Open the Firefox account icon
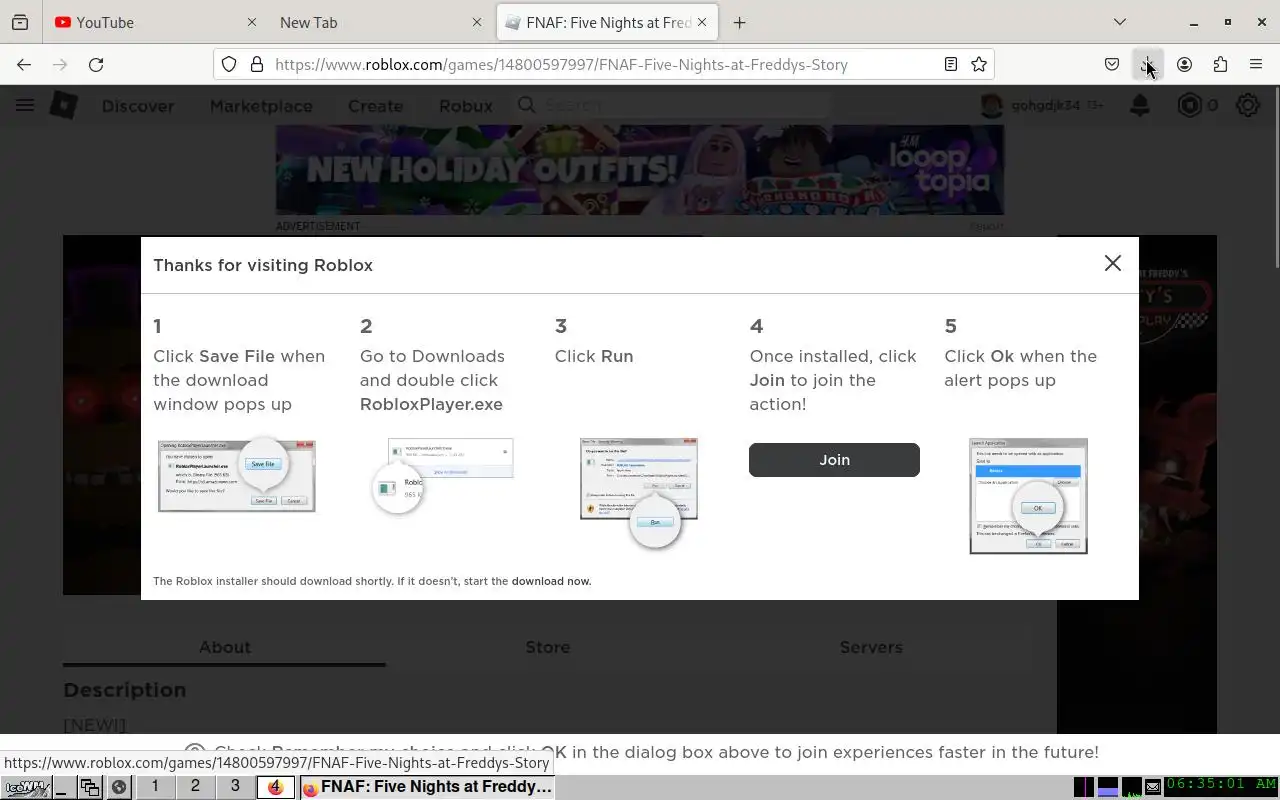1280x800 pixels. pyautogui.click(x=1184, y=64)
